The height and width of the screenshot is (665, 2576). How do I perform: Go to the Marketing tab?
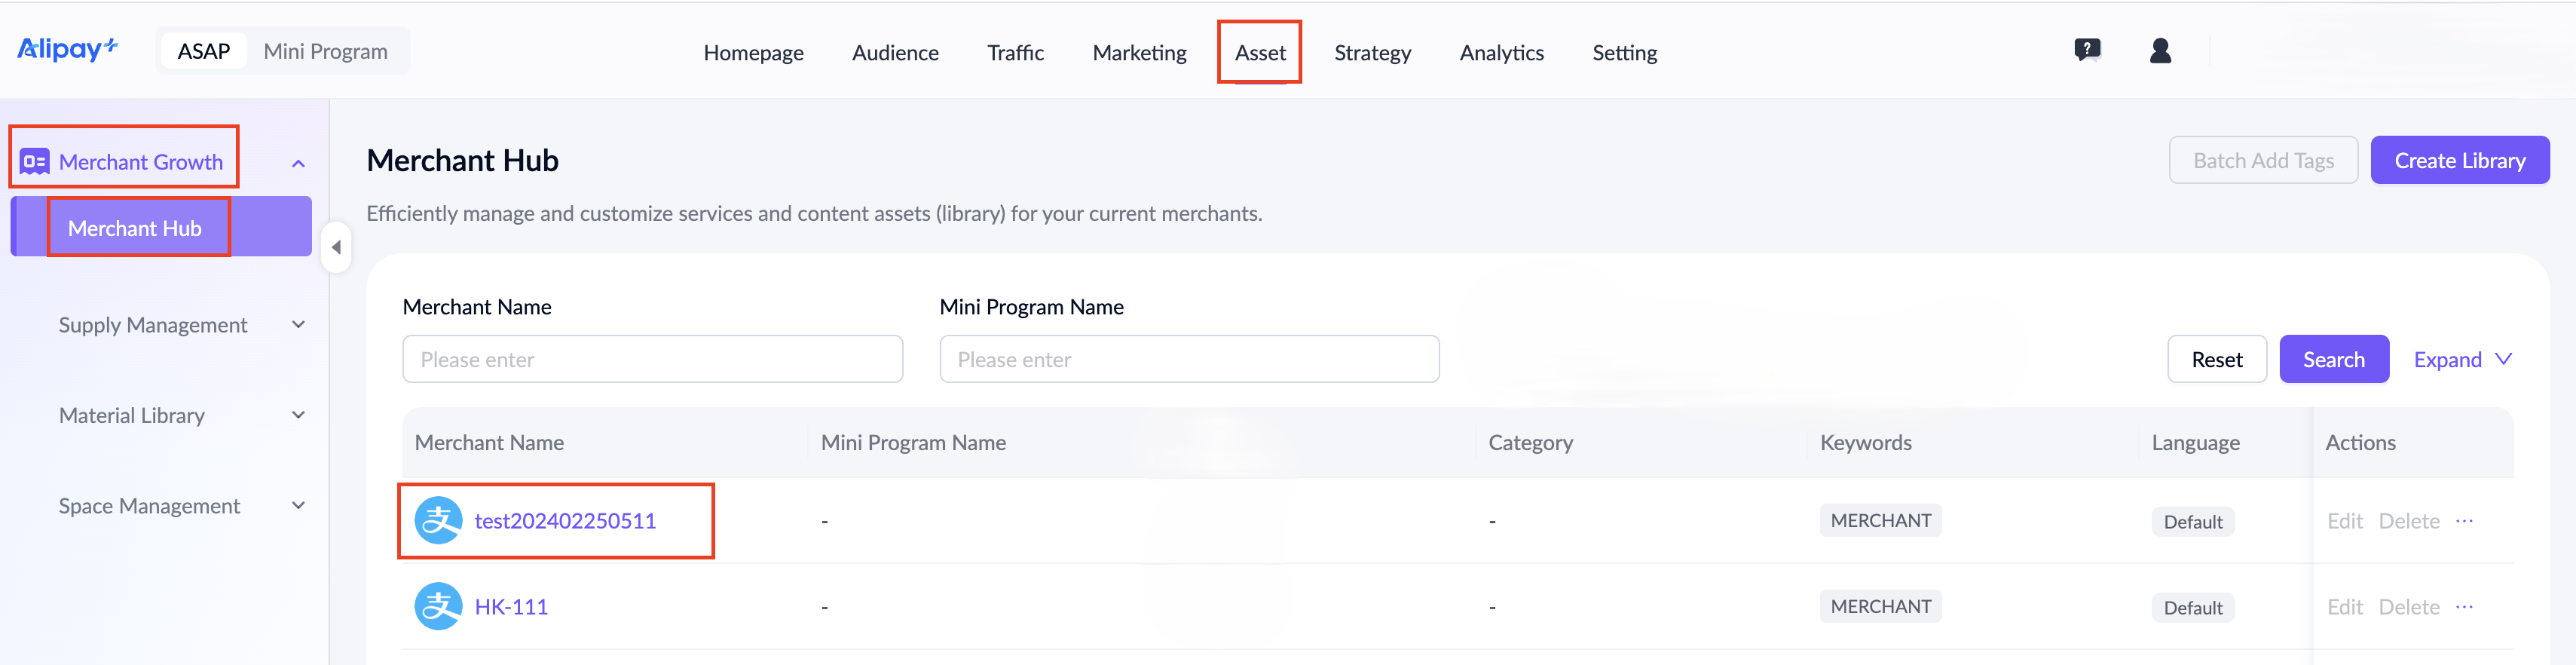1139,53
